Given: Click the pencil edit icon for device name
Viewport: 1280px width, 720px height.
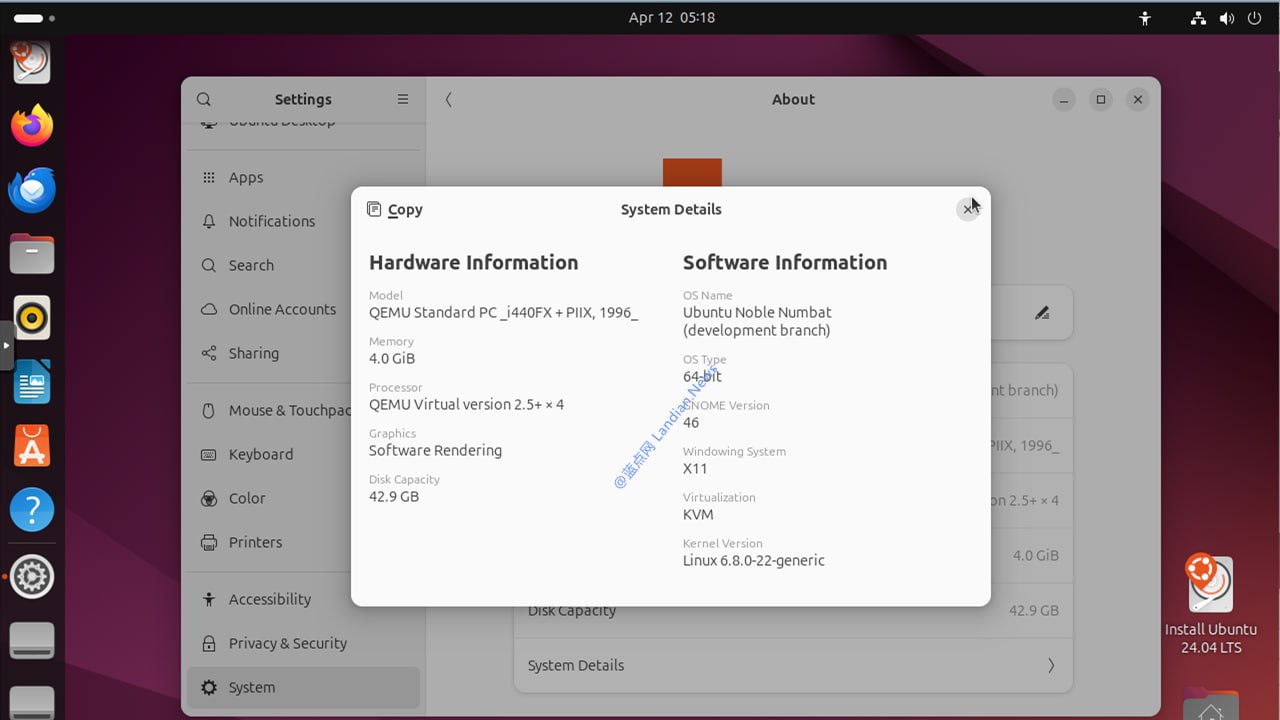Looking at the screenshot, I should [x=1042, y=313].
